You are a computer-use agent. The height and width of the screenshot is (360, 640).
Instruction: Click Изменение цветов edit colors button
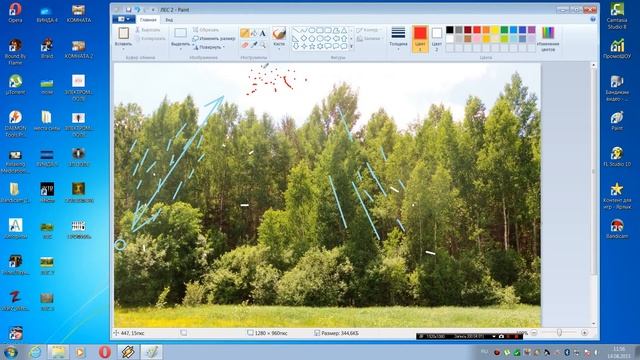coord(548,38)
